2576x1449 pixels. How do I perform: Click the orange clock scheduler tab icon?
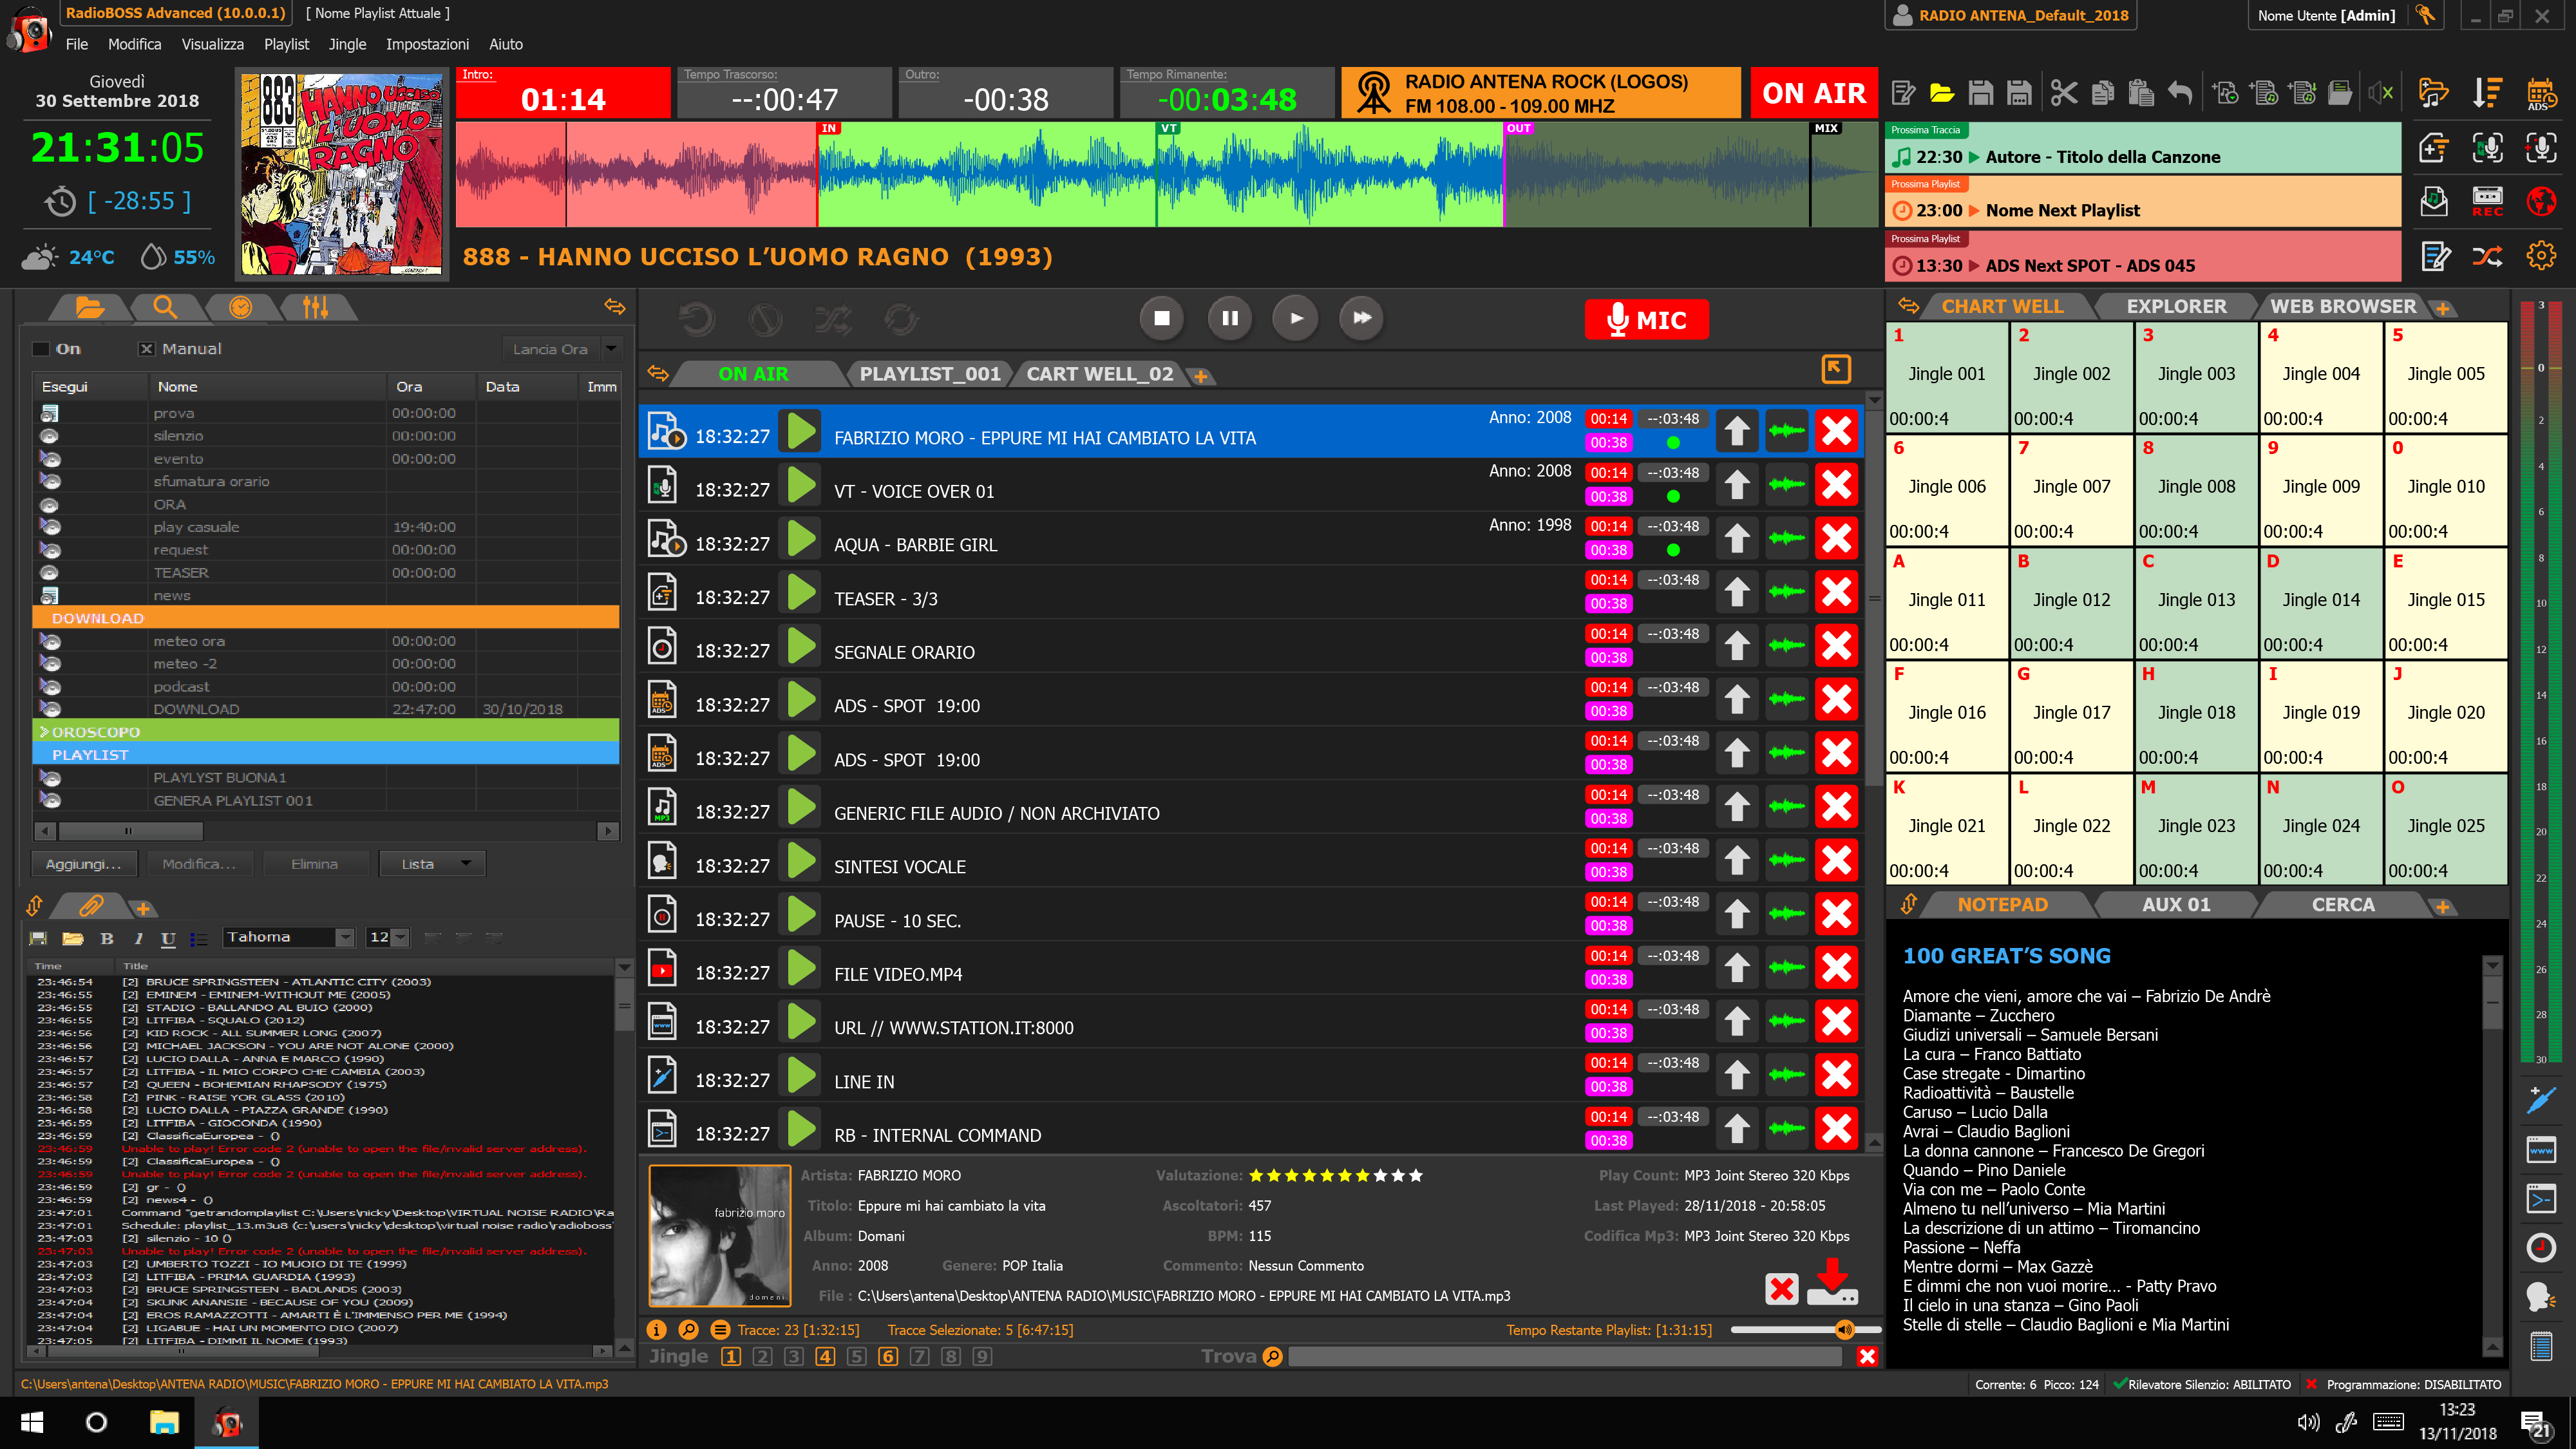(240, 307)
